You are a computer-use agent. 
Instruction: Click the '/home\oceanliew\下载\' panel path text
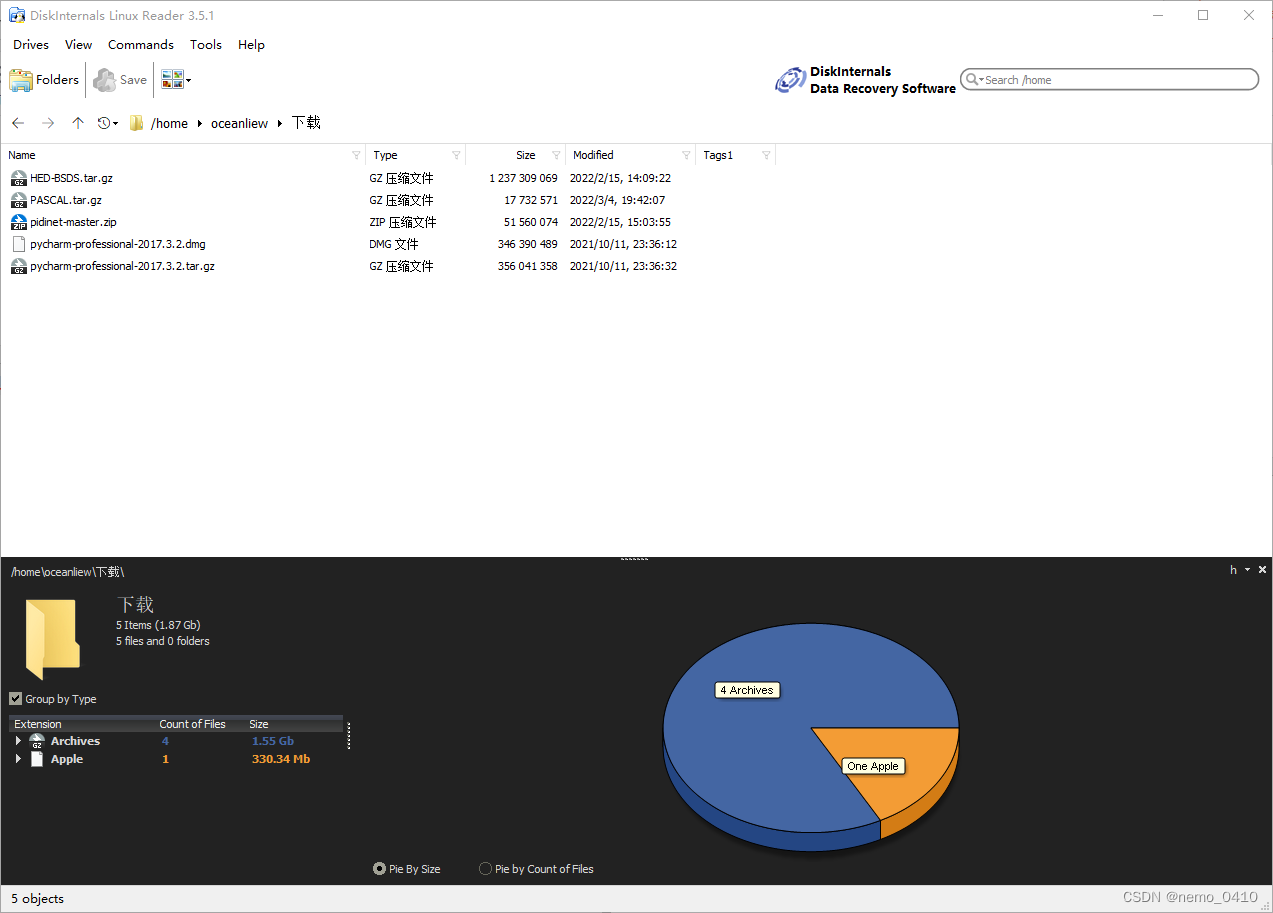pos(68,572)
